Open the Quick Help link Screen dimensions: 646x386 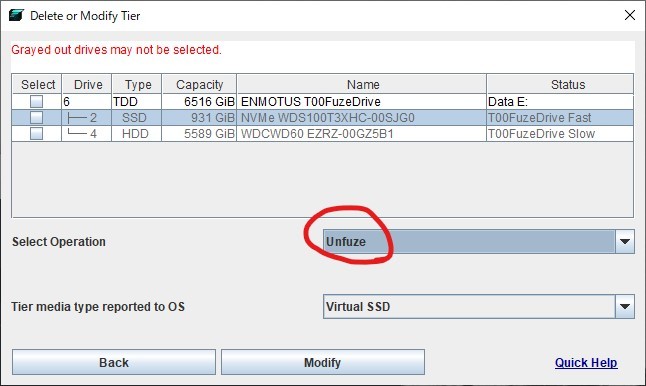pyautogui.click(x=586, y=363)
